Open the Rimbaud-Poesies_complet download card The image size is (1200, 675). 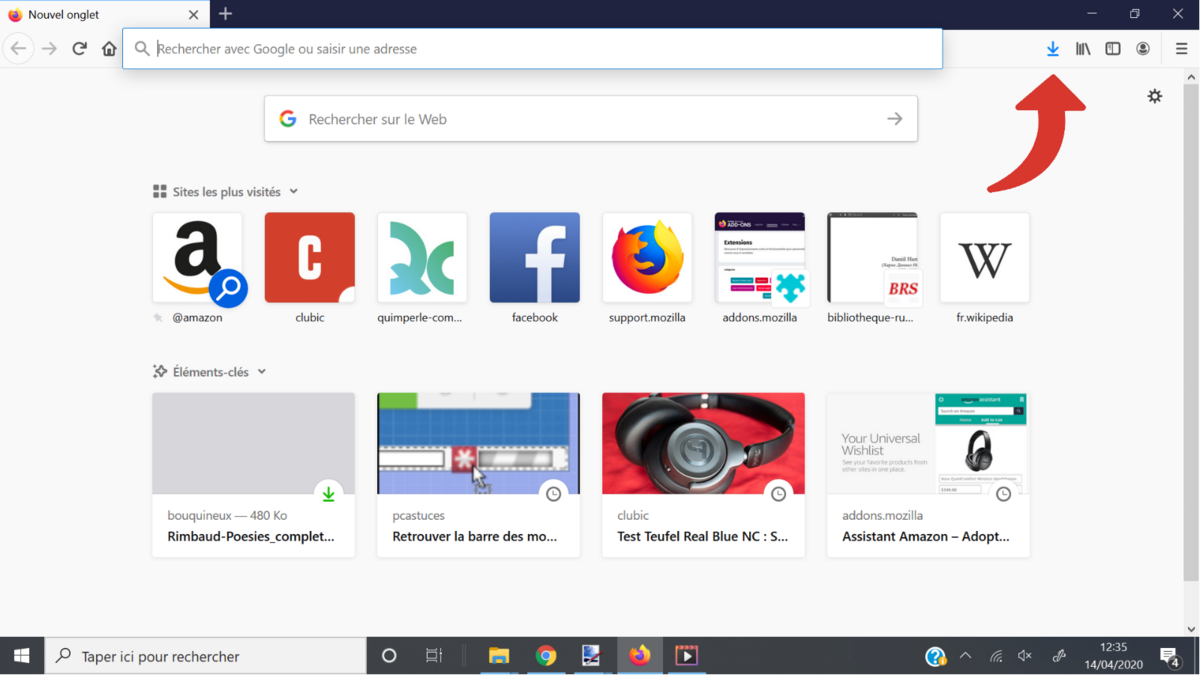point(253,475)
